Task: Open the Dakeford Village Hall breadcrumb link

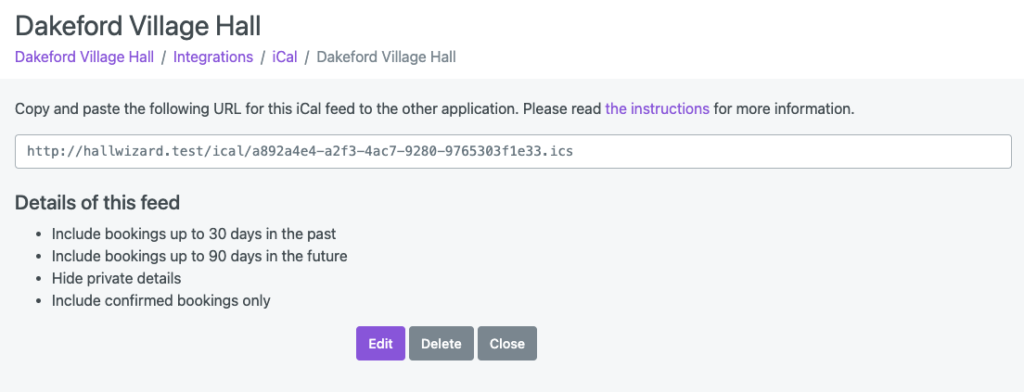Action: [x=84, y=57]
